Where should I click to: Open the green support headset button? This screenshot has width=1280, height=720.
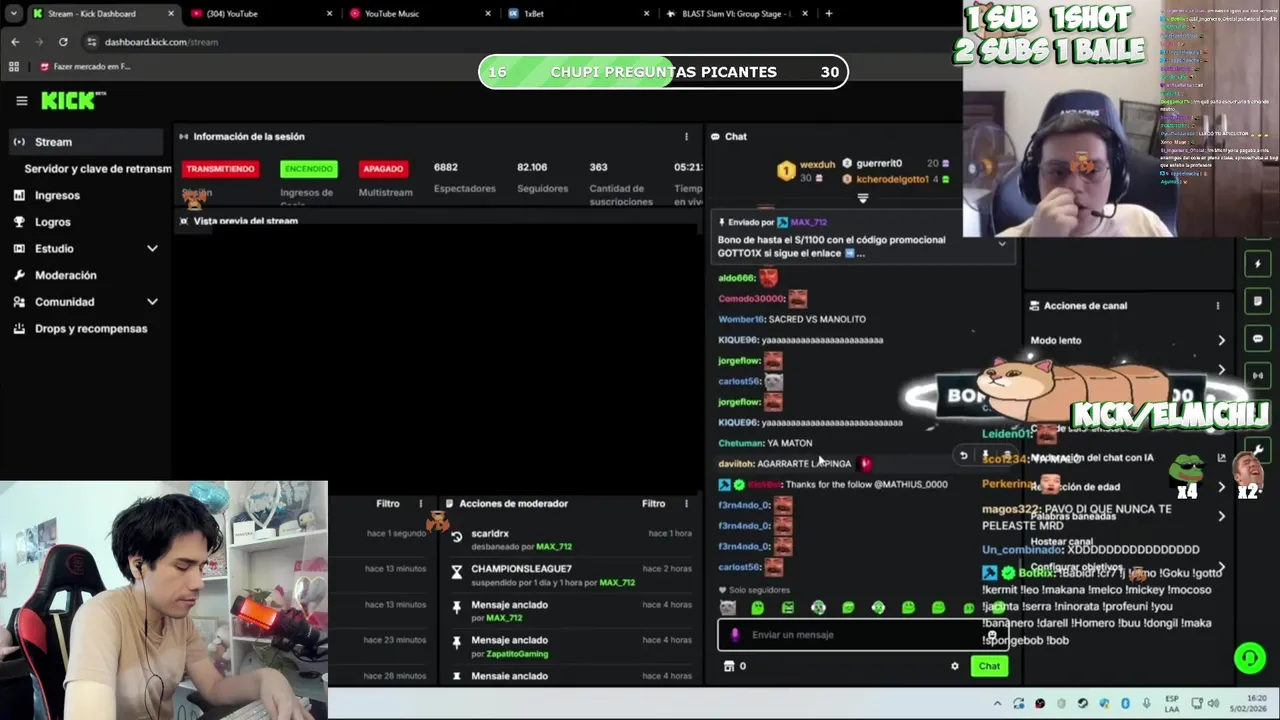coord(1249,657)
